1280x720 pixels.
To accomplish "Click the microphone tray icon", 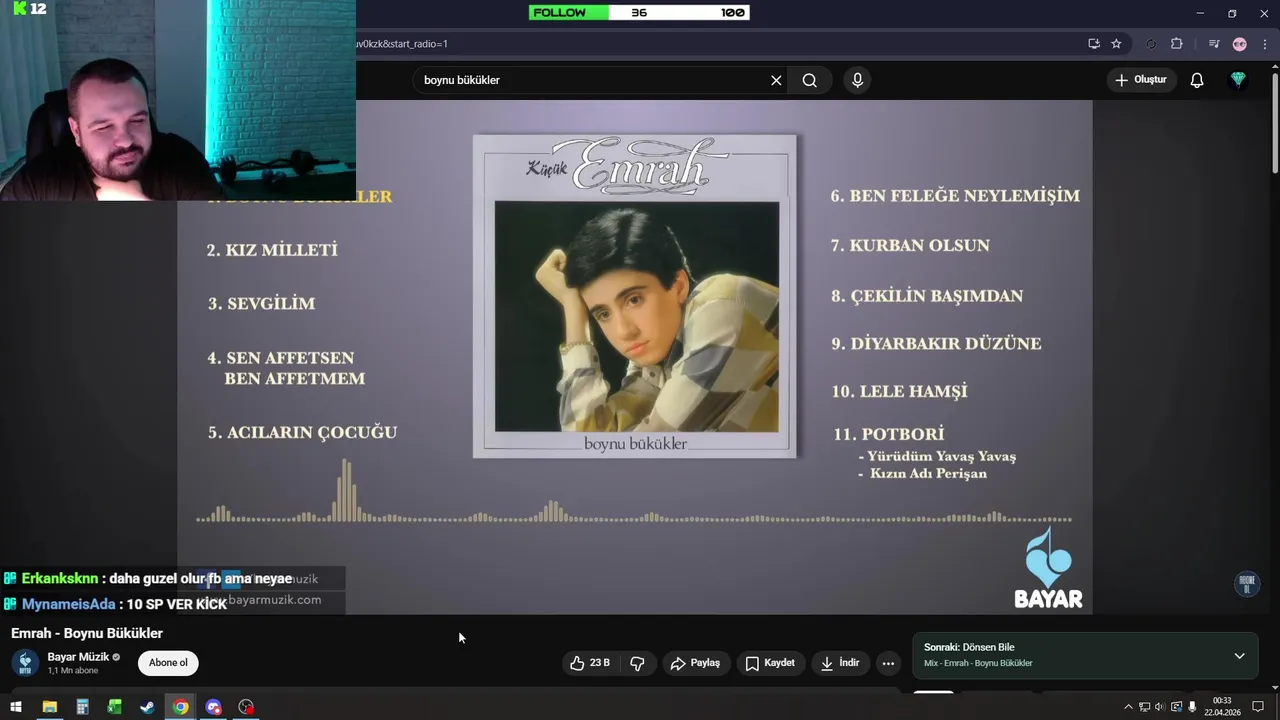I will 1192,707.
